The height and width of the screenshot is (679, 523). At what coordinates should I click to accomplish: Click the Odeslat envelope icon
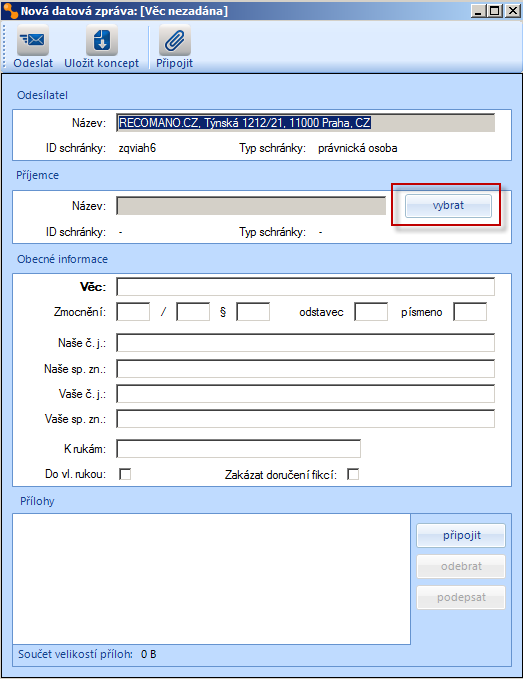(x=33, y=40)
